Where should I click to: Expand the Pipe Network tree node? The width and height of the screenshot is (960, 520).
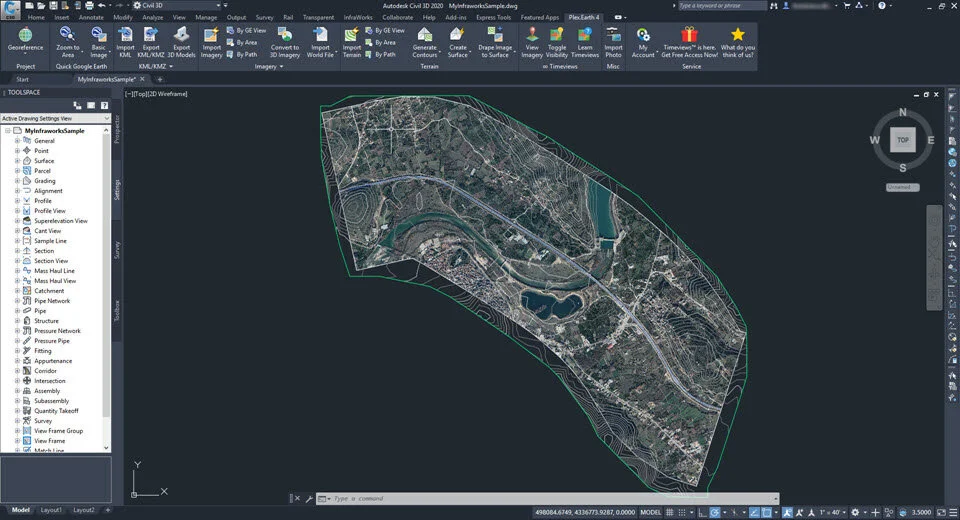(x=17, y=301)
